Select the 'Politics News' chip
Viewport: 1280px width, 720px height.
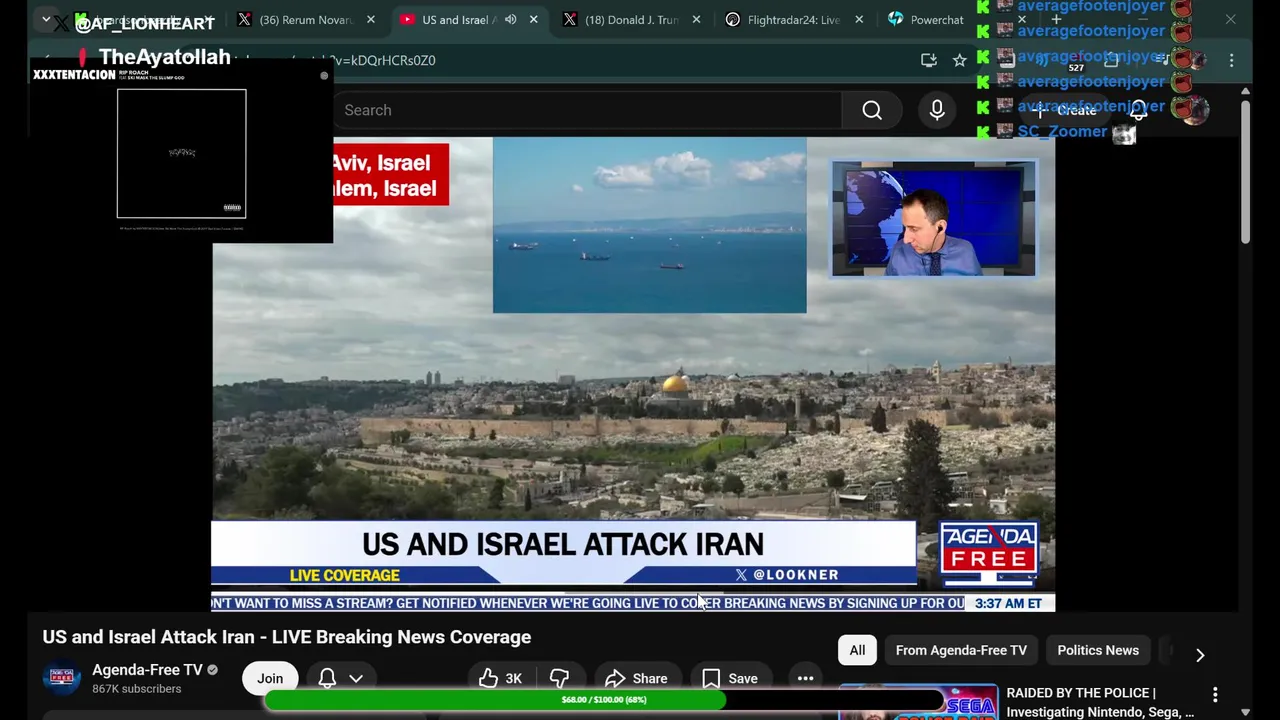click(1098, 650)
